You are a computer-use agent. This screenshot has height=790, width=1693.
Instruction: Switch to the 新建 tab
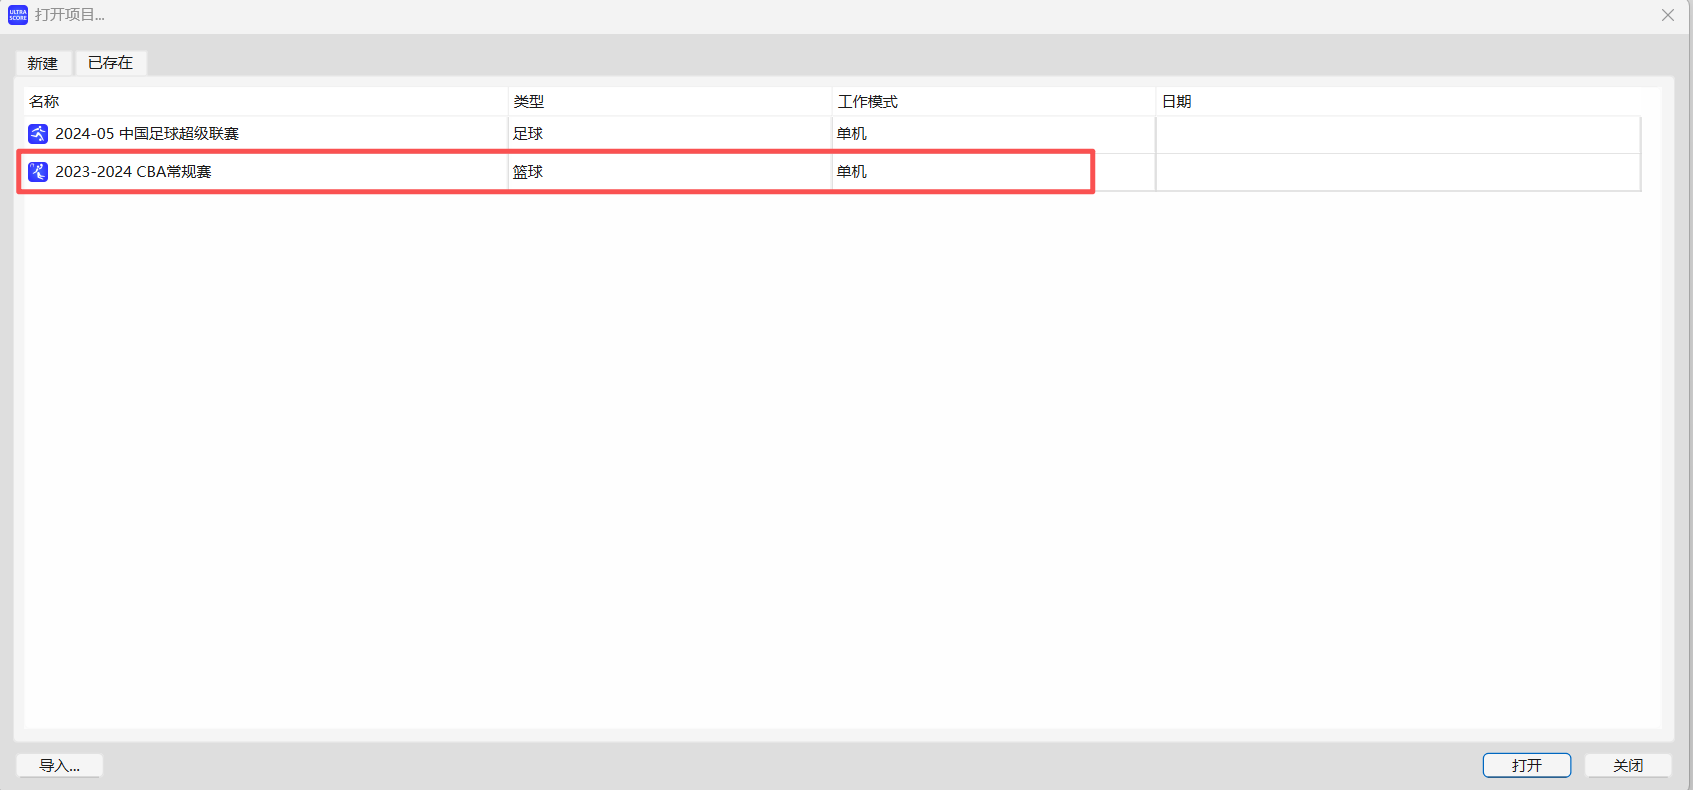pyautogui.click(x=43, y=63)
